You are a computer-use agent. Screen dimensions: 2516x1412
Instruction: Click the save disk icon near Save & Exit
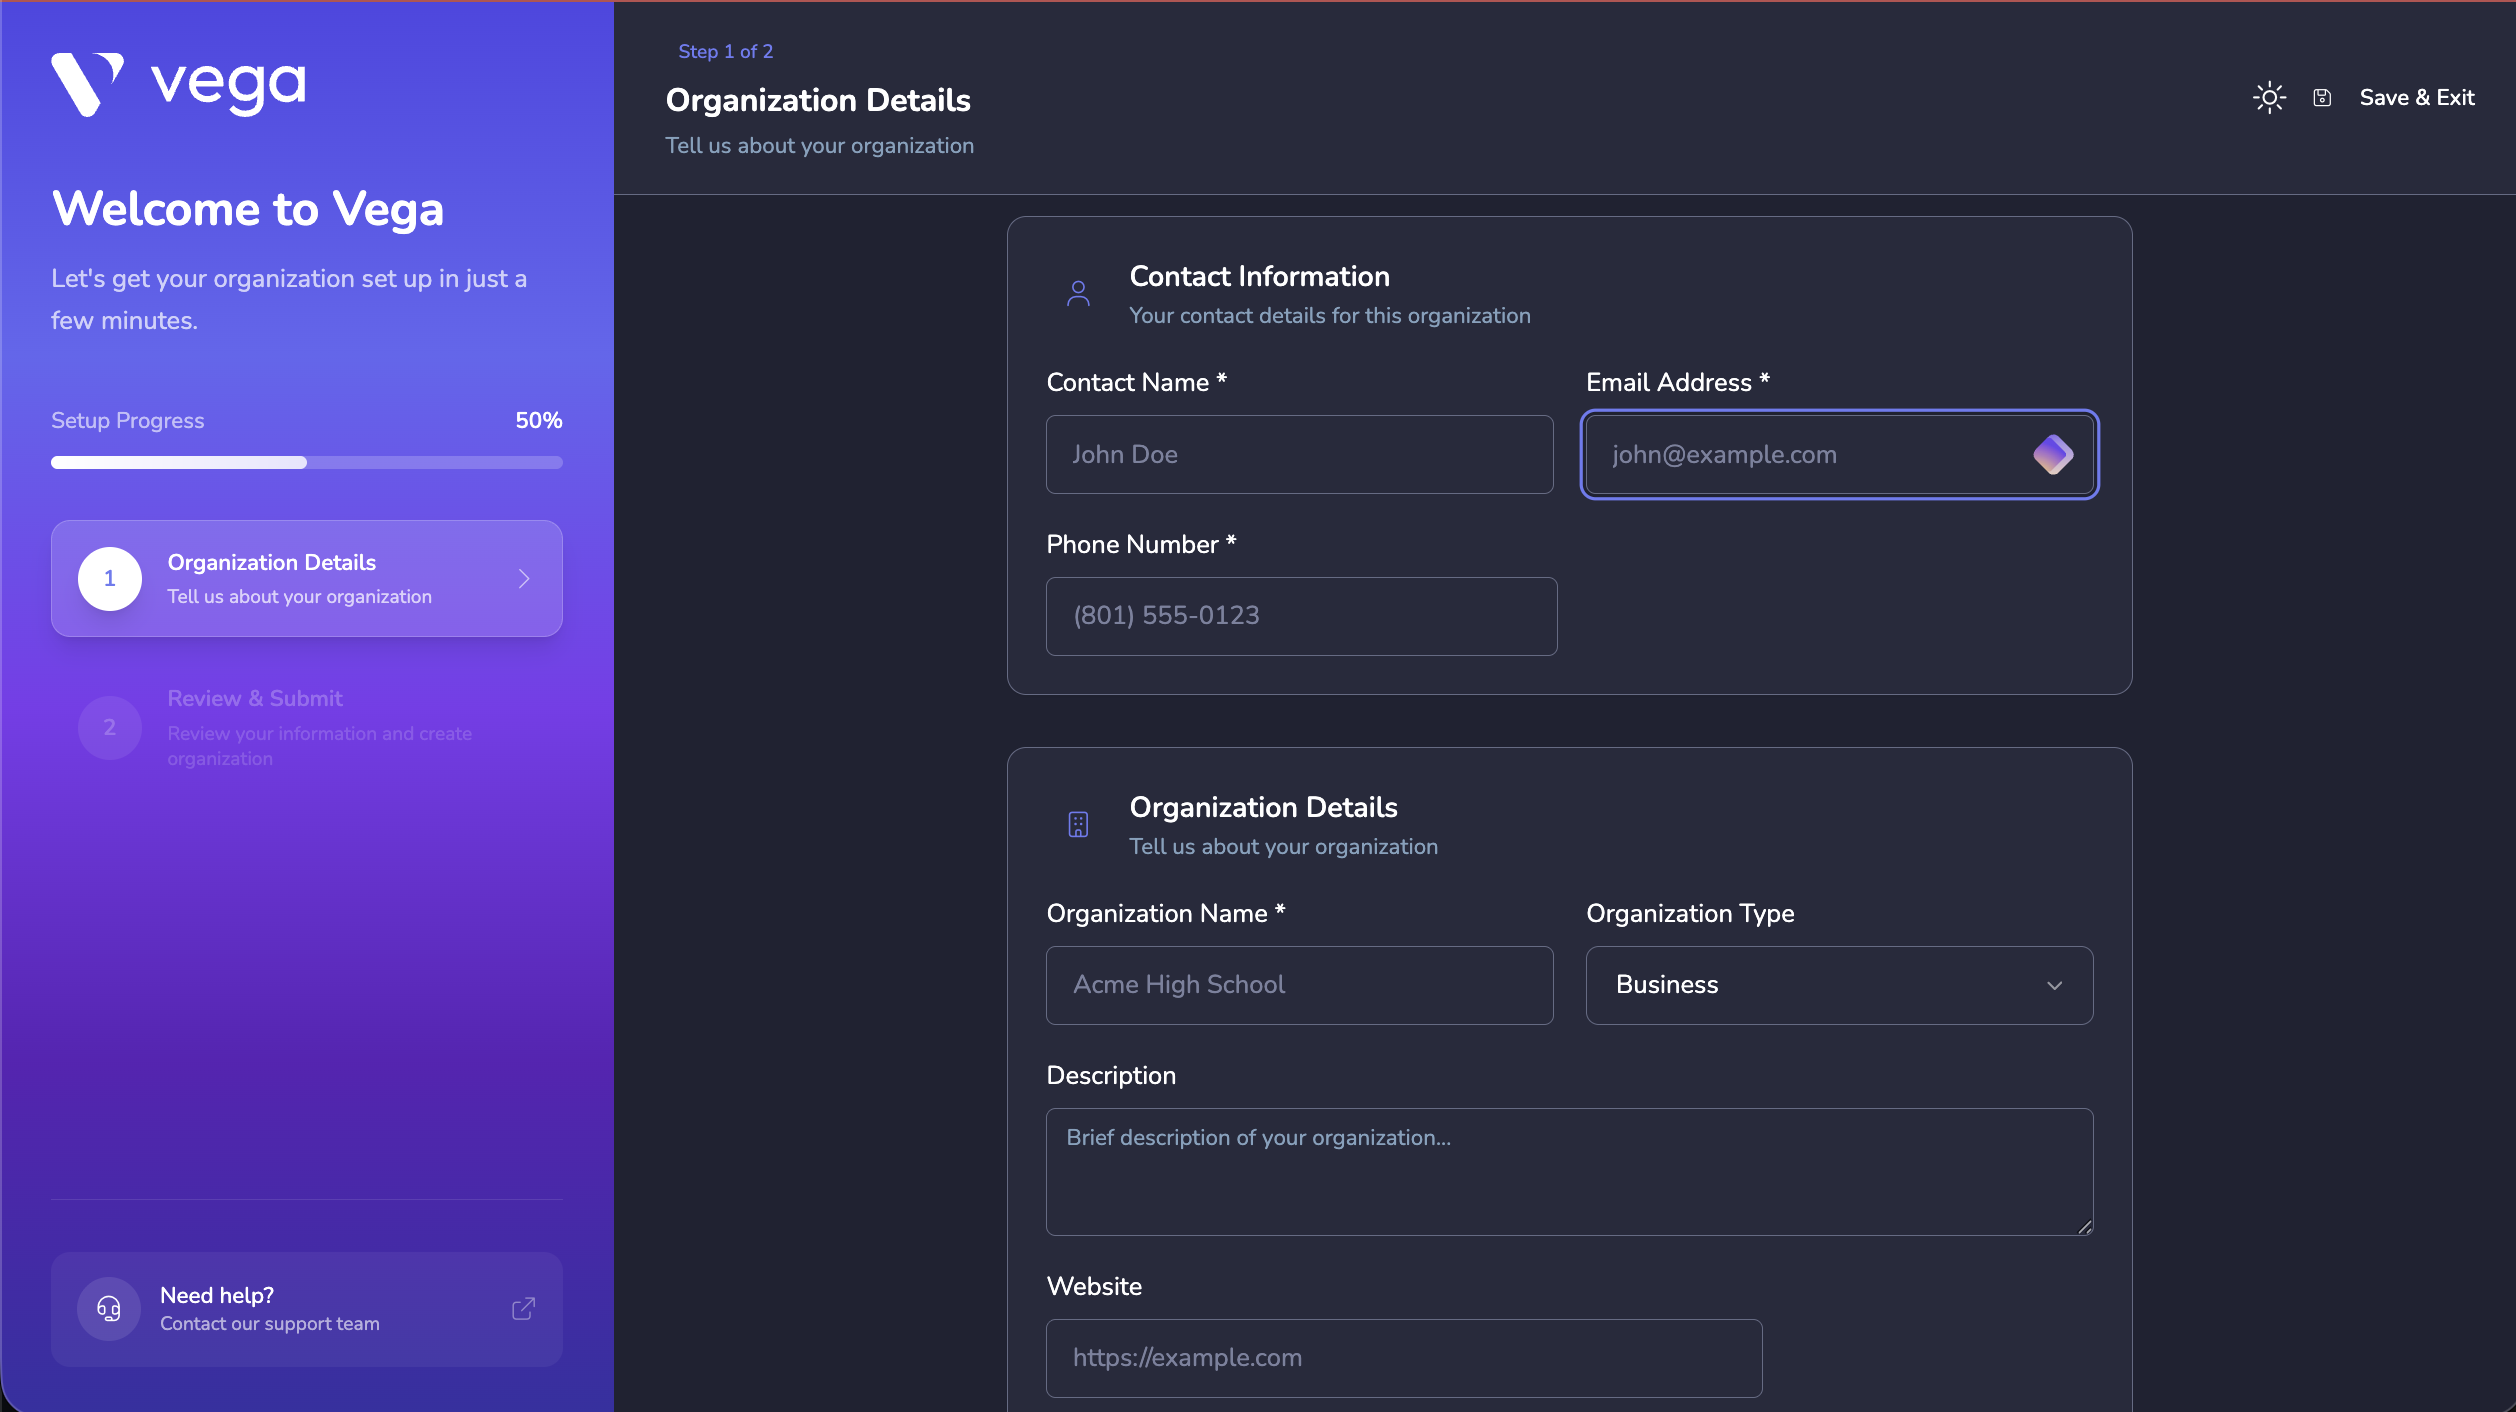tap(2323, 96)
